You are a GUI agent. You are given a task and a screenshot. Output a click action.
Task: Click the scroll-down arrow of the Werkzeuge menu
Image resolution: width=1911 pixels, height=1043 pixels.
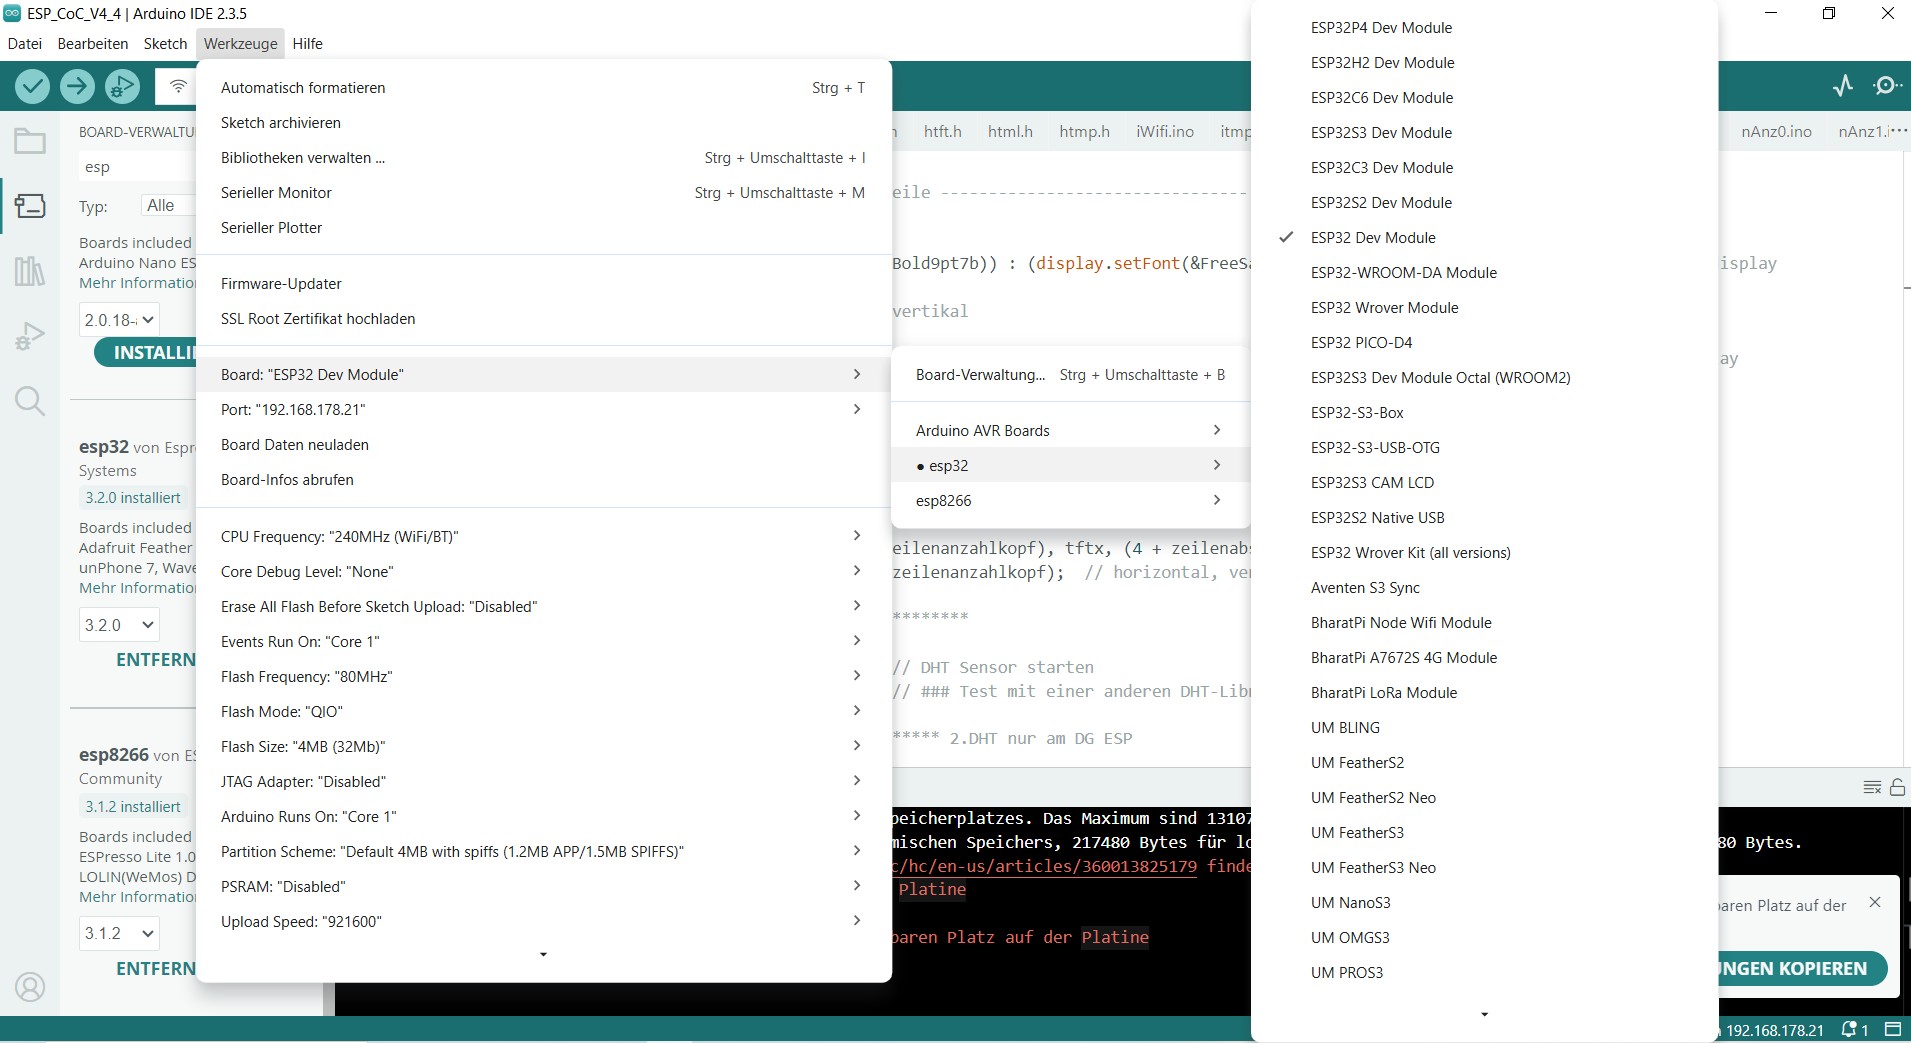pyautogui.click(x=543, y=955)
